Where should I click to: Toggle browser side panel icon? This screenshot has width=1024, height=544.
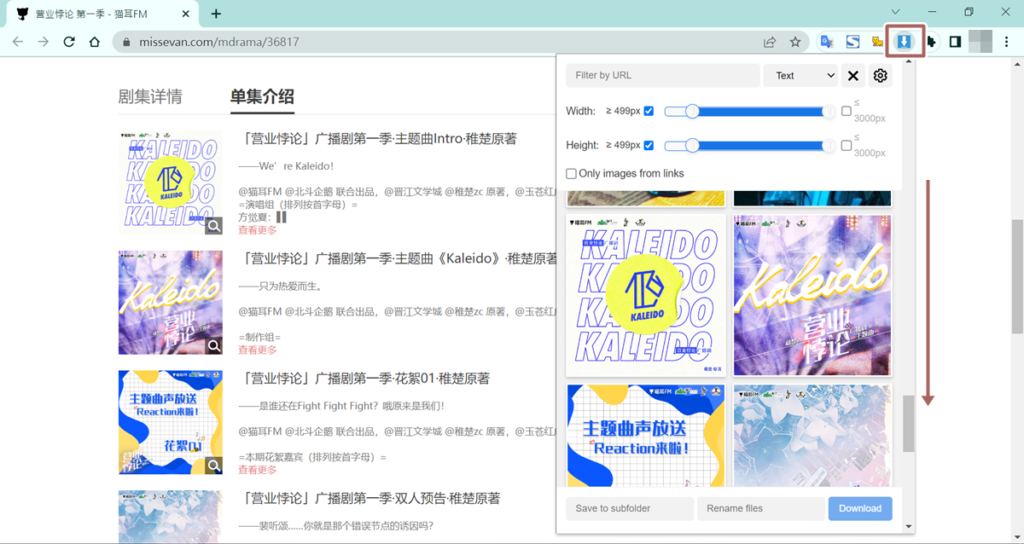[x=955, y=42]
